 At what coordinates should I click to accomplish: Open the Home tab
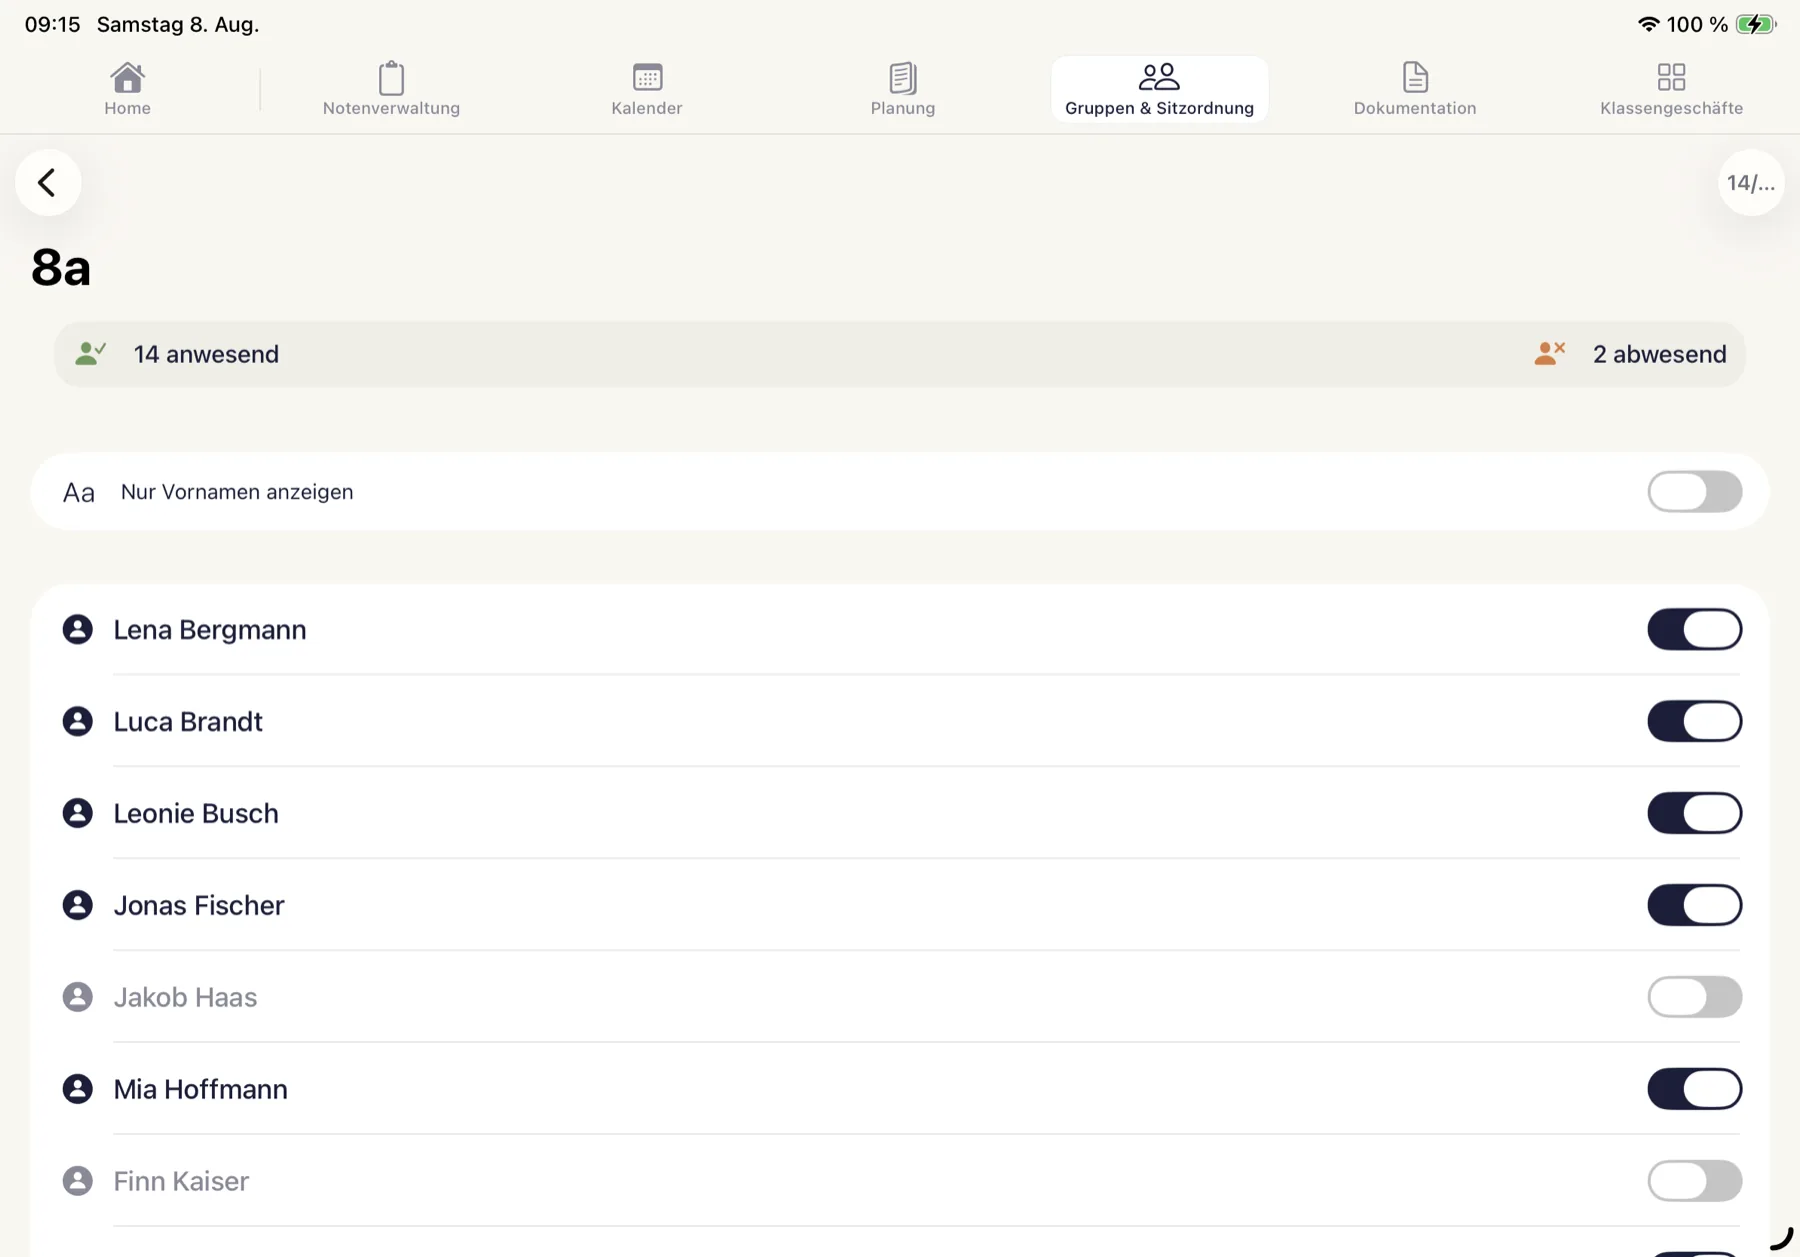[127, 89]
